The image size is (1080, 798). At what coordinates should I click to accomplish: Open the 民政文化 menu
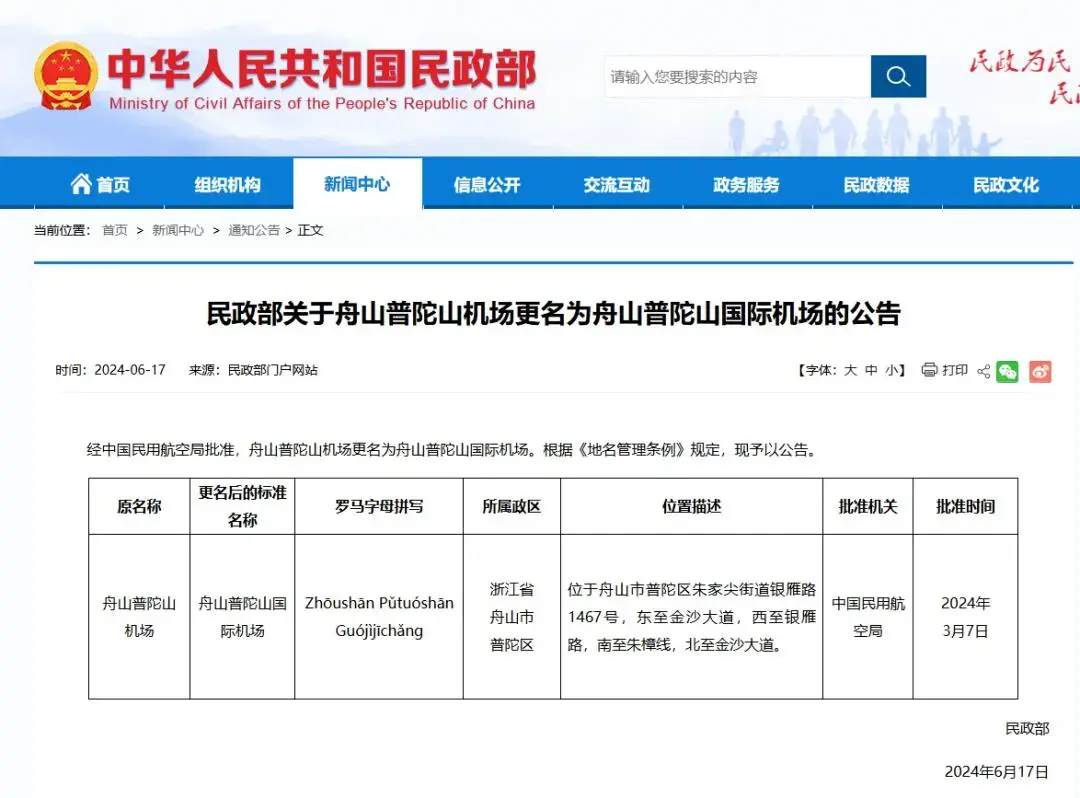pyautogui.click(x=1006, y=183)
